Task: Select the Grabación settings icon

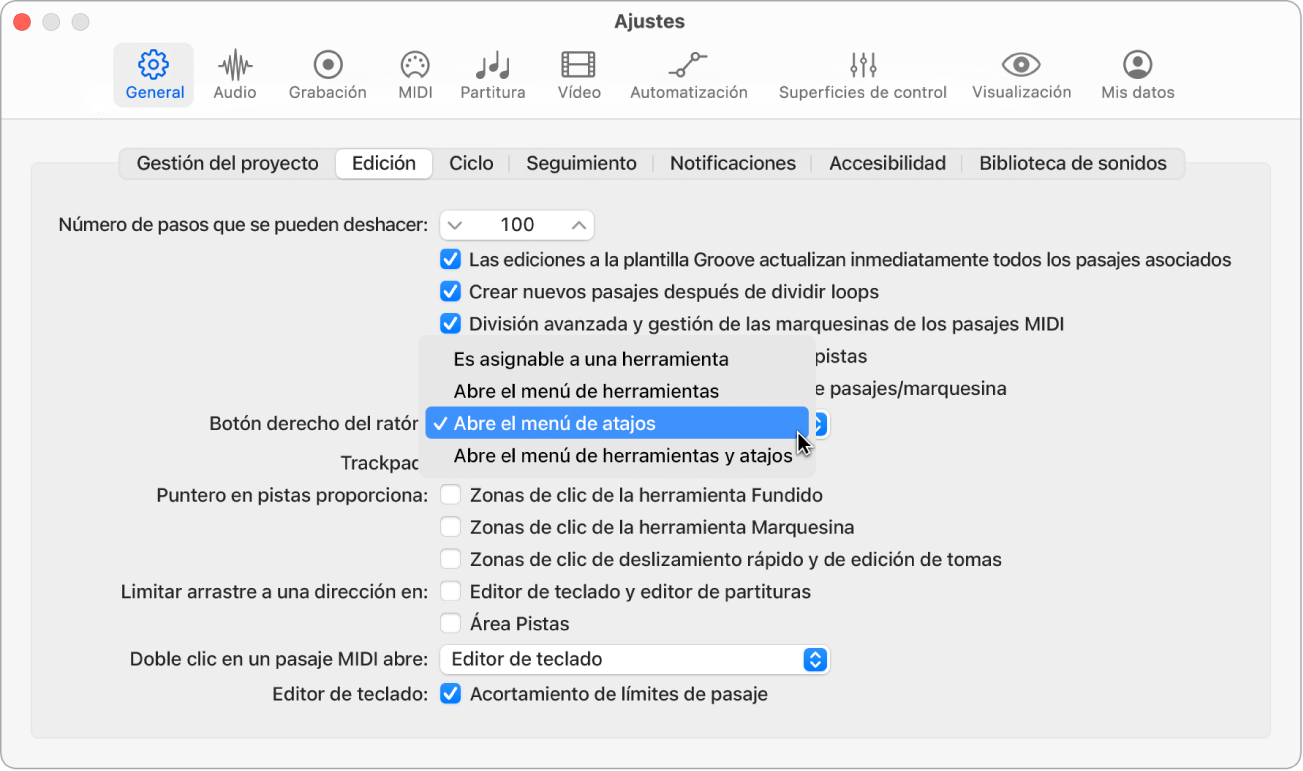Action: [x=326, y=74]
